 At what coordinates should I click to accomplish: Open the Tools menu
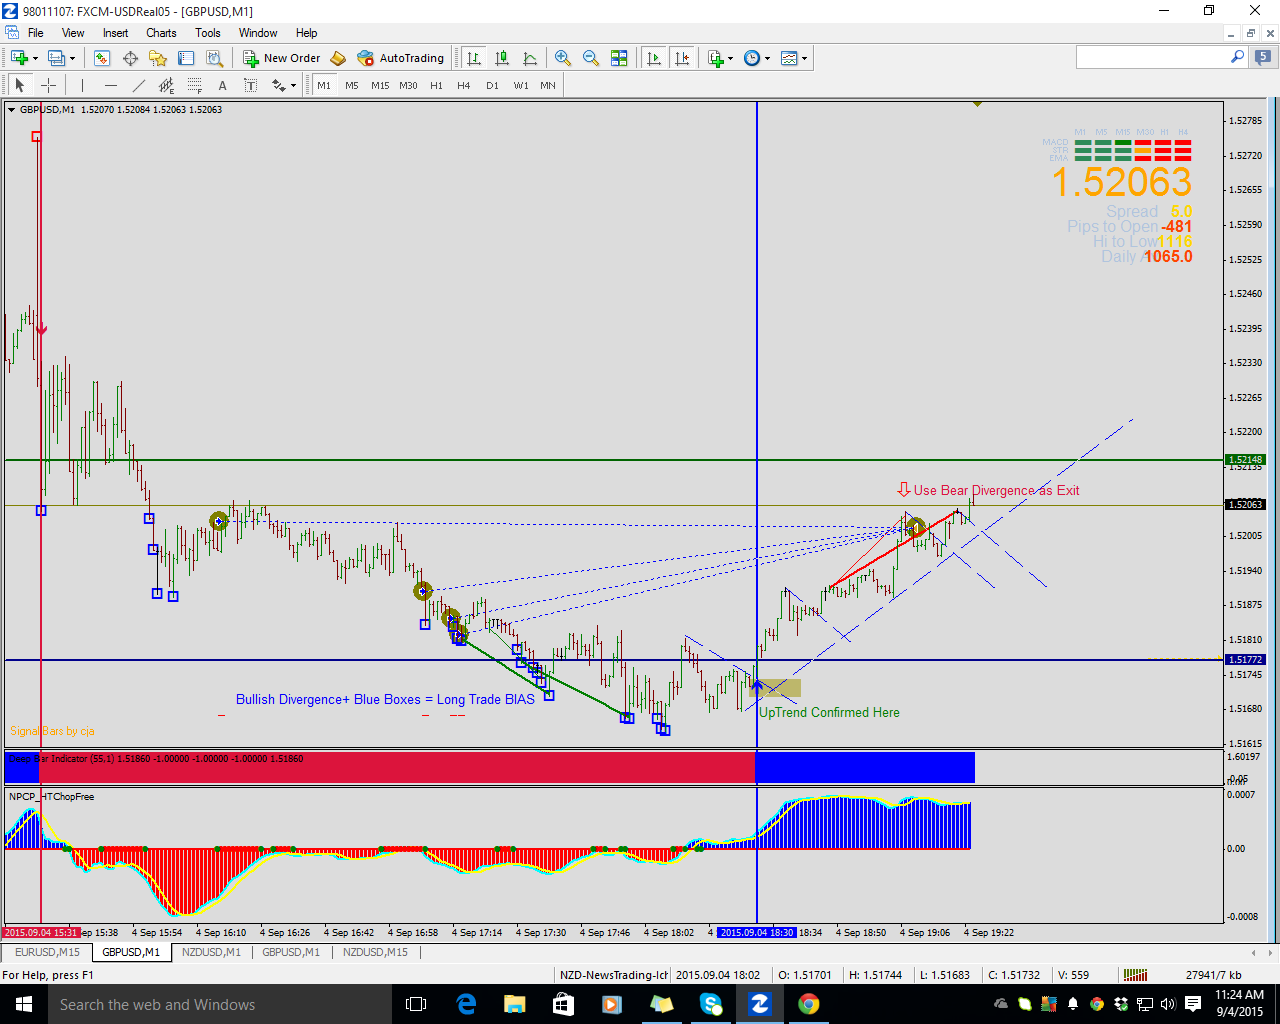[x=208, y=33]
